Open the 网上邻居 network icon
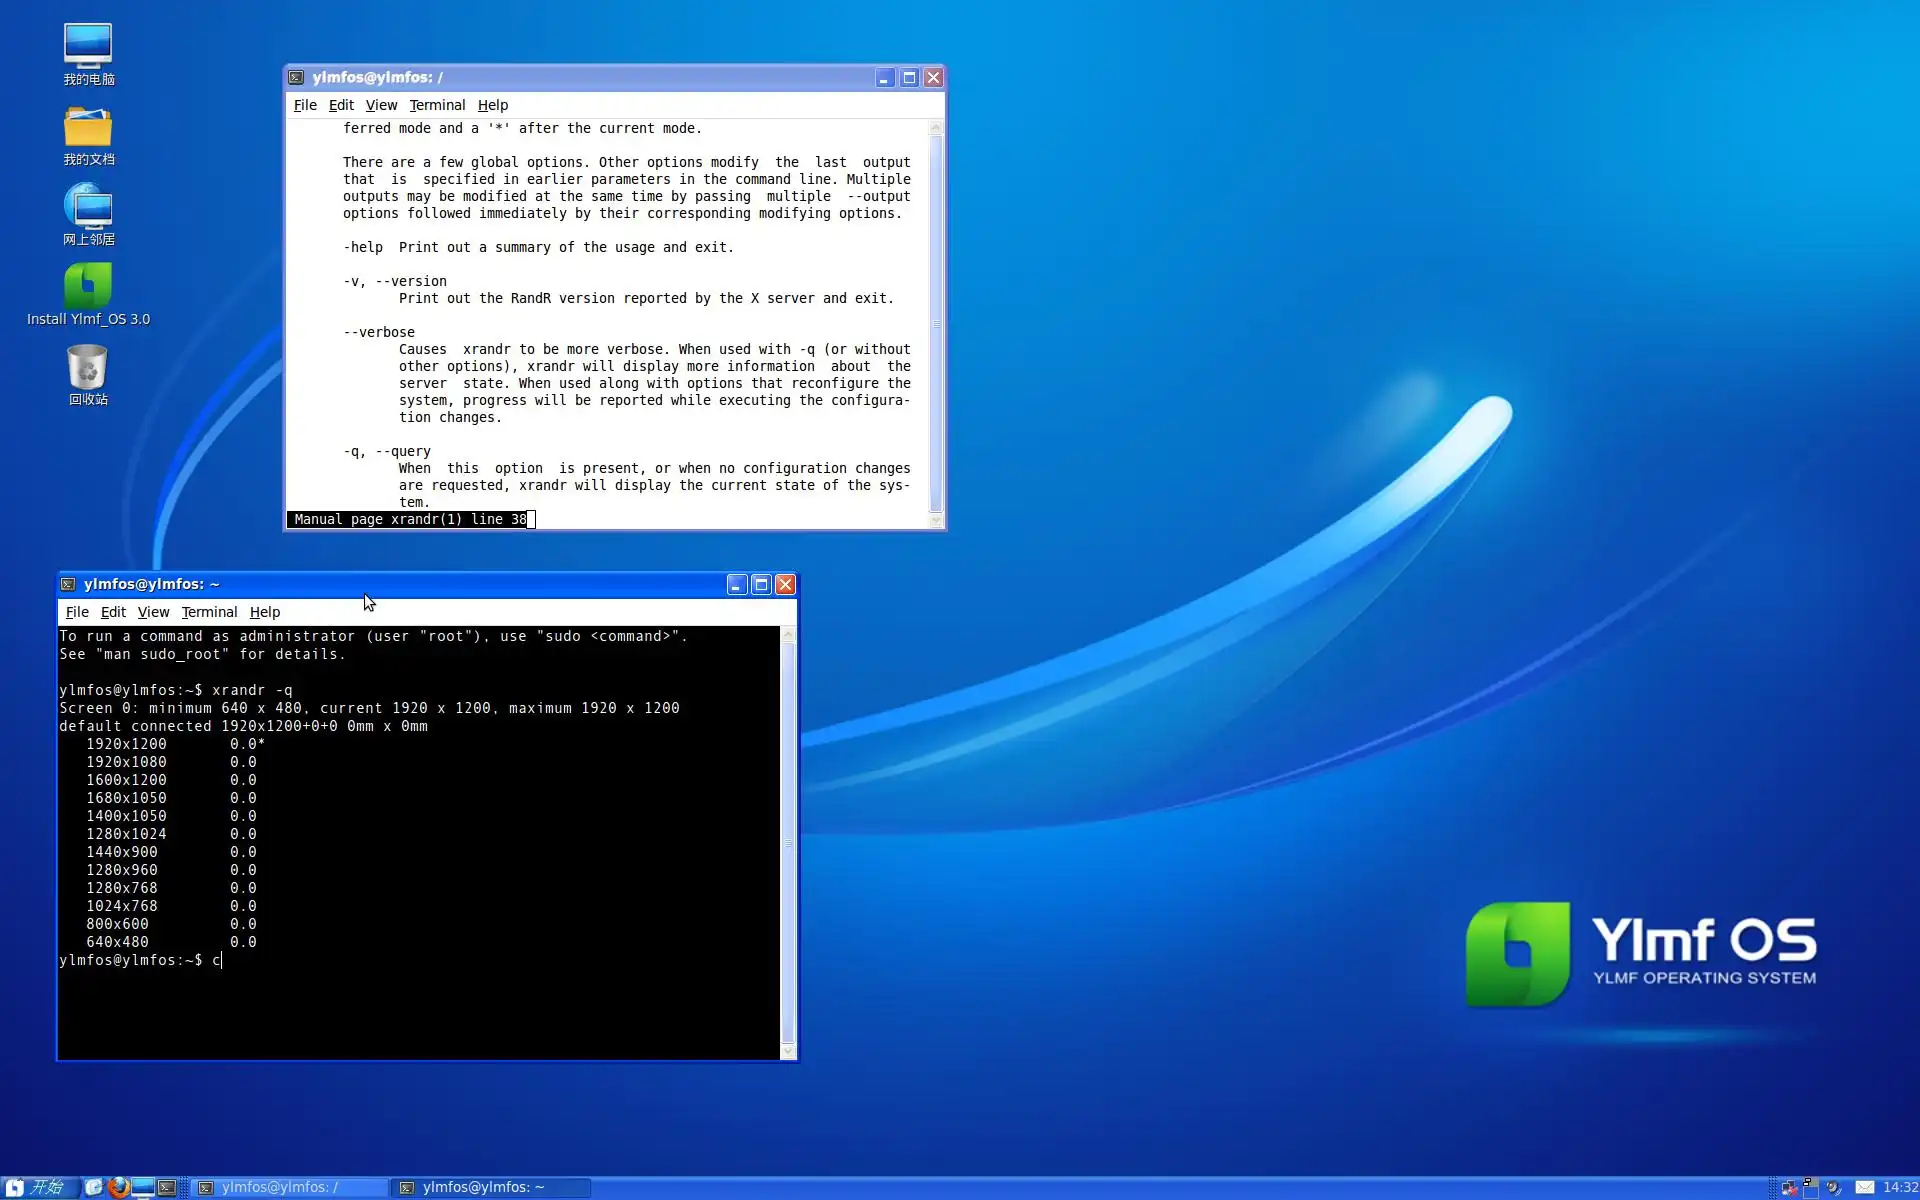The image size is (1920, 1200). 88,208
